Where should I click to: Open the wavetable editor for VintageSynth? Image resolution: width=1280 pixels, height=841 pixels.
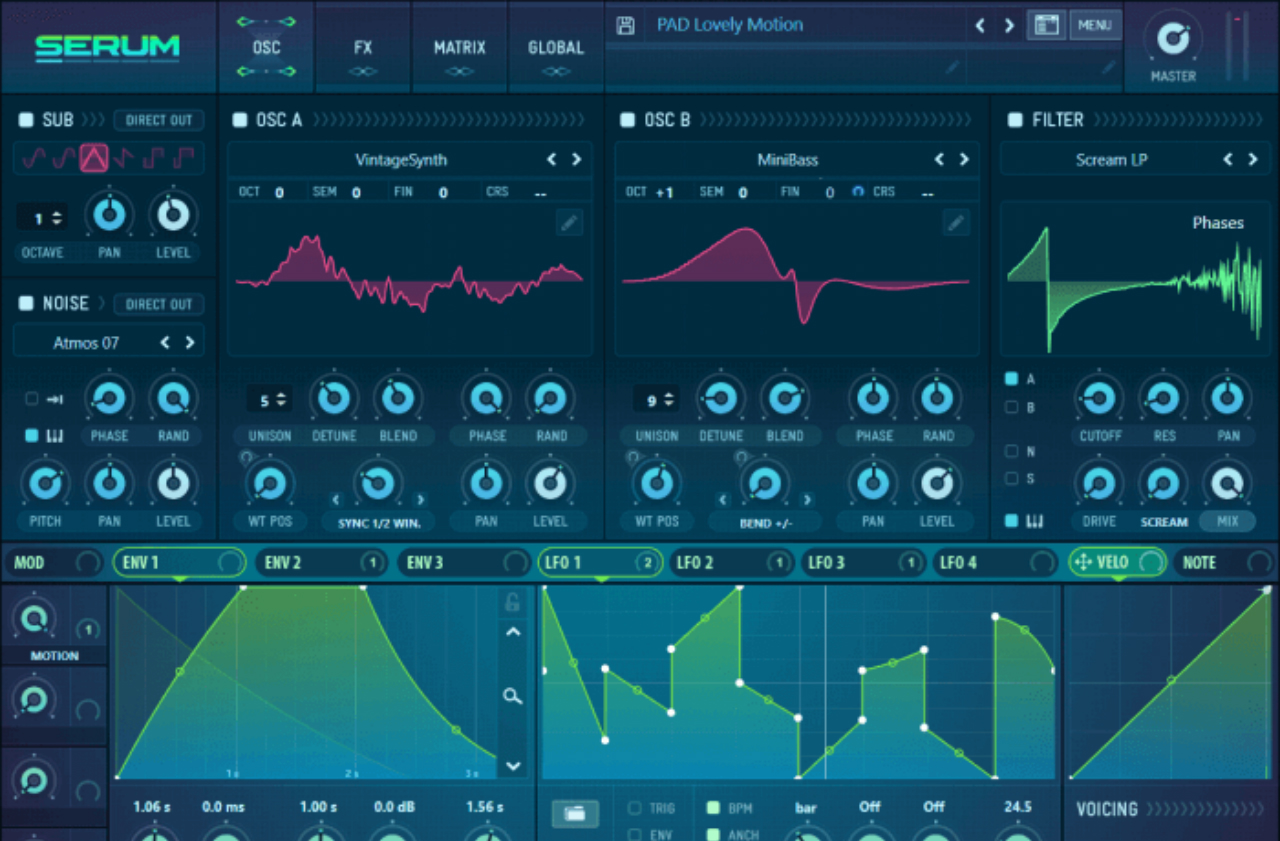pos(569,222)
